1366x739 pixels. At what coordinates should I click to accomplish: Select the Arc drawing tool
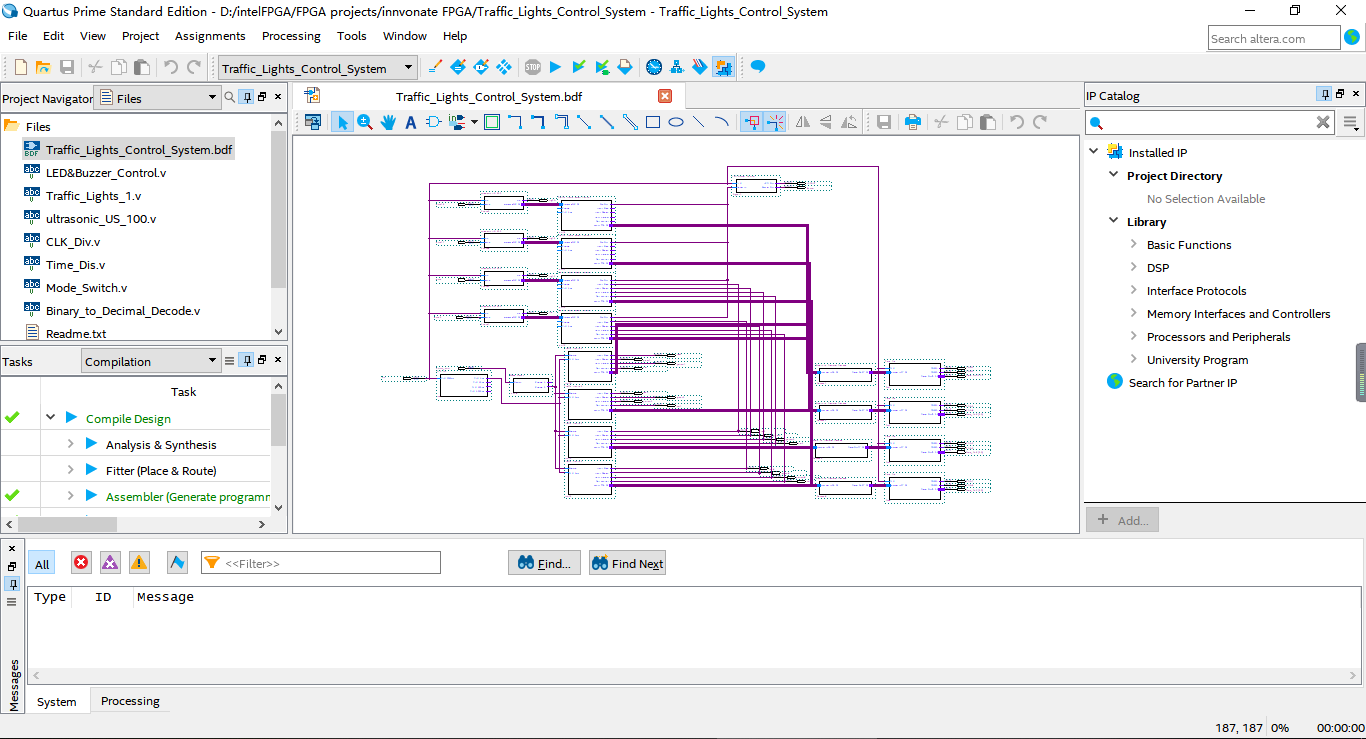click(722, 122)
